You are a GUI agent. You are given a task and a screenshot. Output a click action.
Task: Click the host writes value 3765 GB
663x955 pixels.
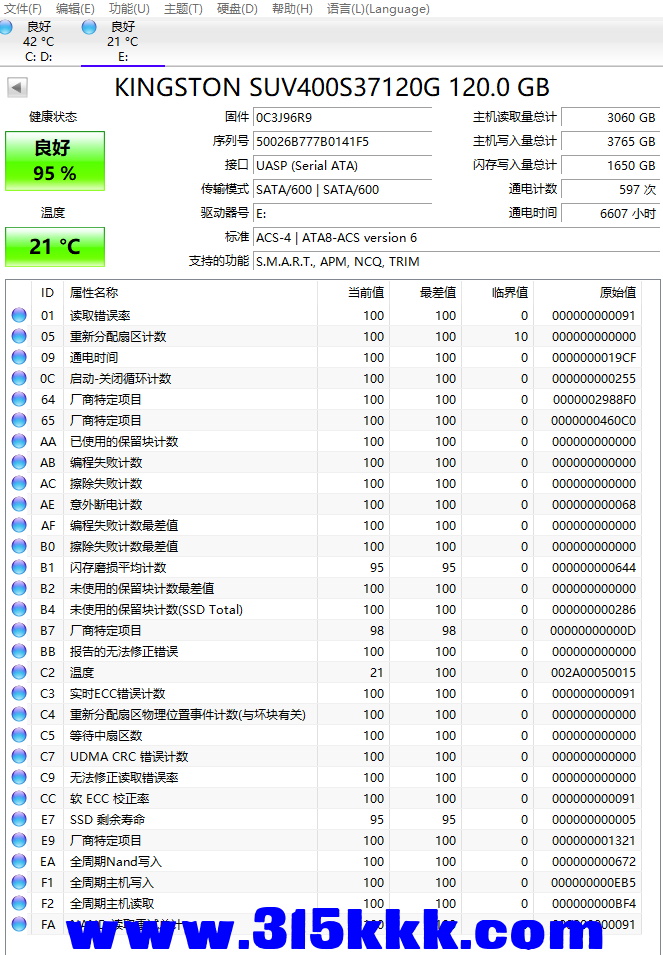pyautogui.click(x=610, y=141)
